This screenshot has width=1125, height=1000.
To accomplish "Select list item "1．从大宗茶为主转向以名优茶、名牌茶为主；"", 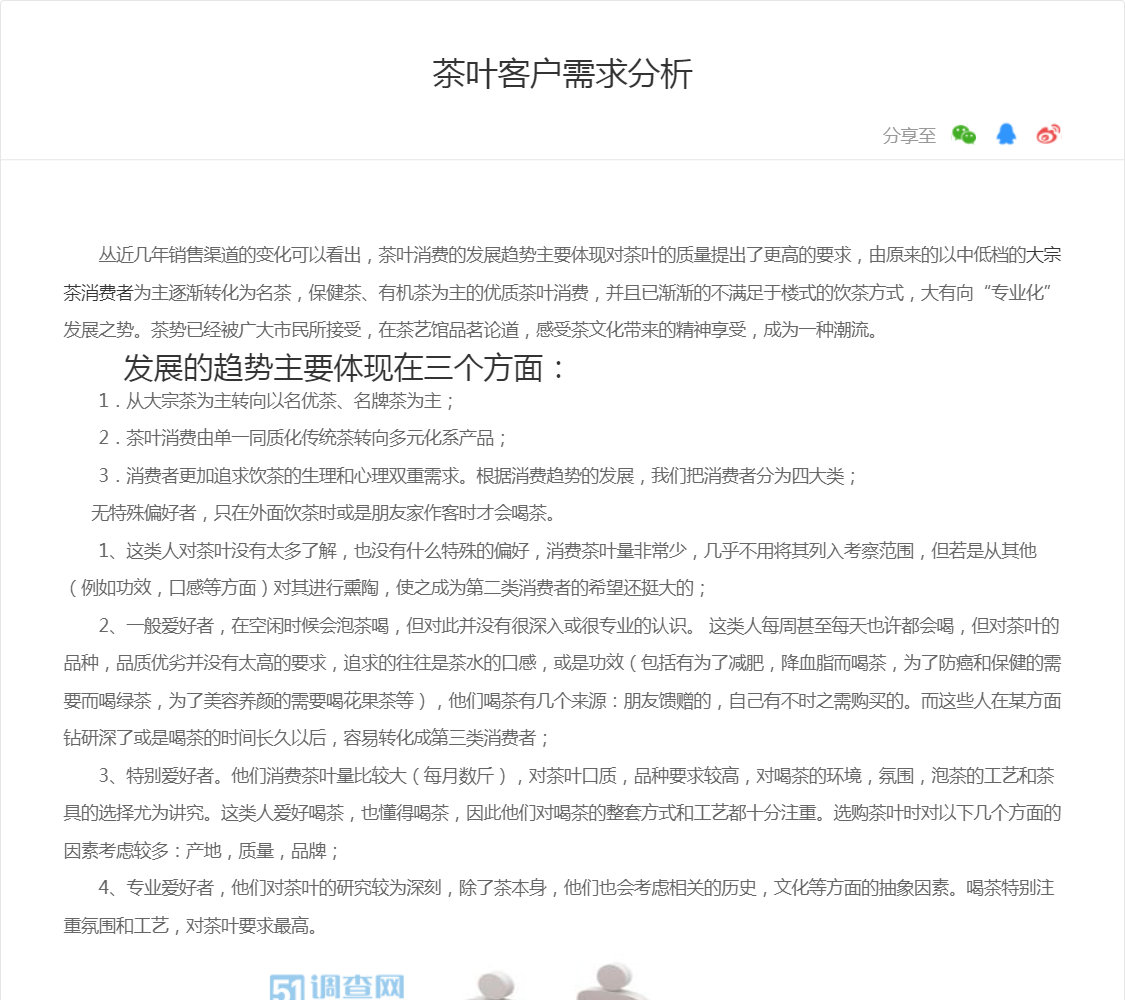I will pyautogui.click(x=276, y=401).
